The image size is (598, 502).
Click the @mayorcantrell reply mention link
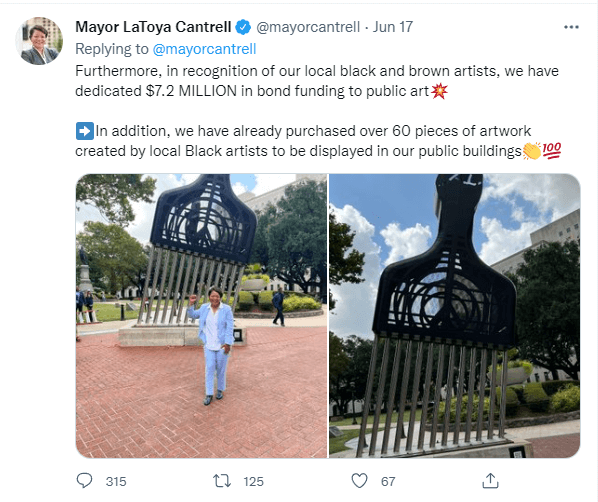coord(204,49)
